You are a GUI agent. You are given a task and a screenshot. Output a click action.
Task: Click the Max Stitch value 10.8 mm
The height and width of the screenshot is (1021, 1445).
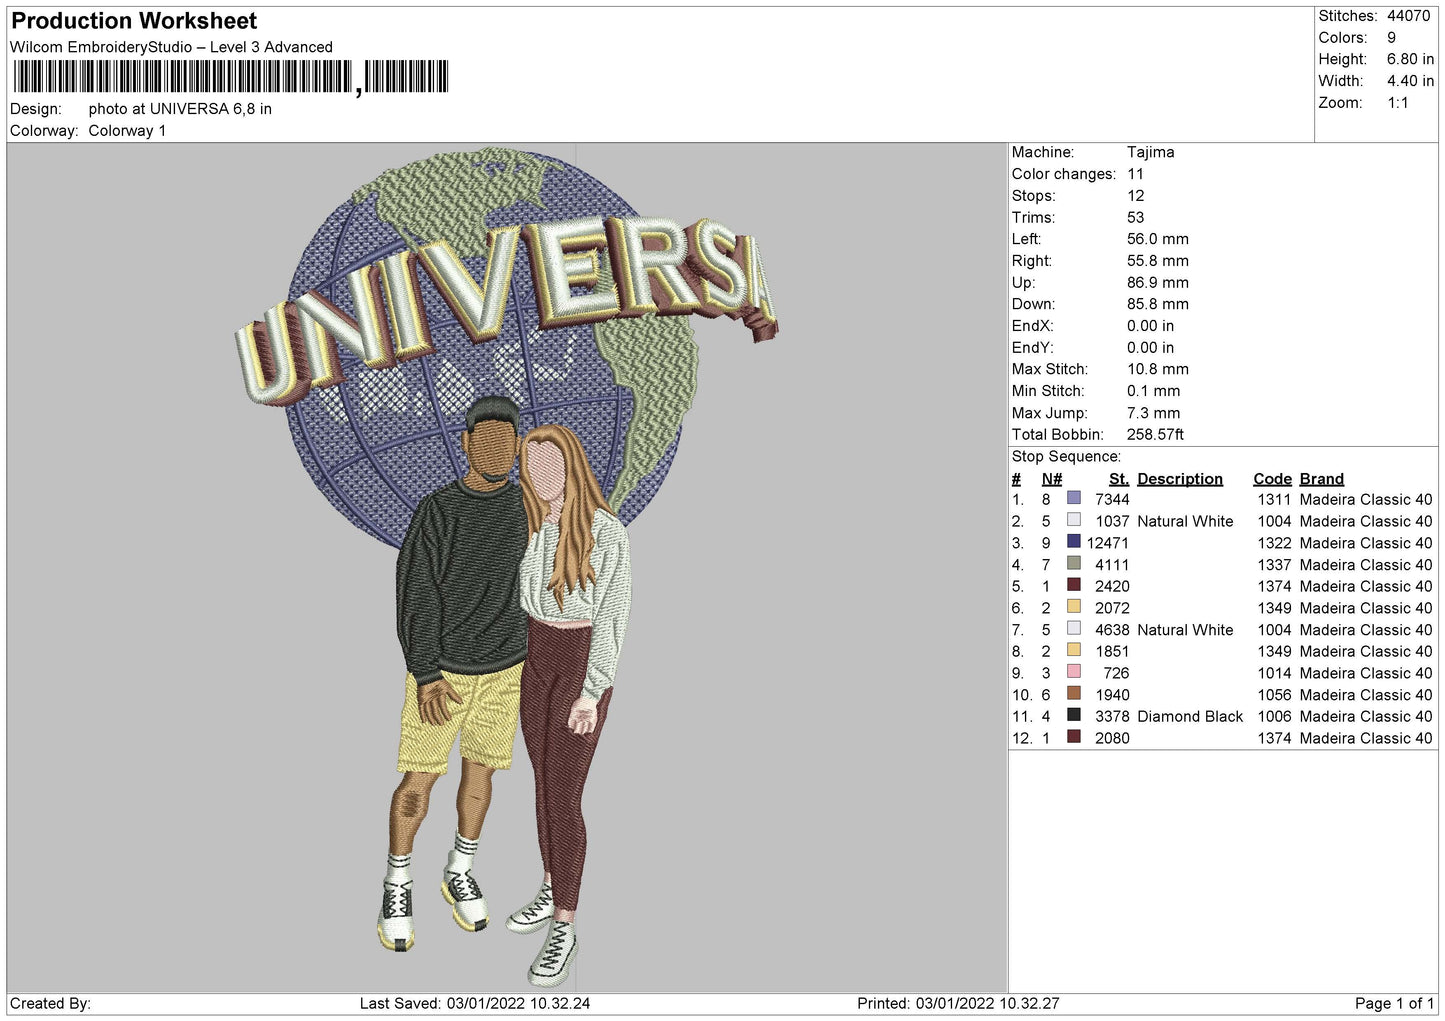point(1158,369)
